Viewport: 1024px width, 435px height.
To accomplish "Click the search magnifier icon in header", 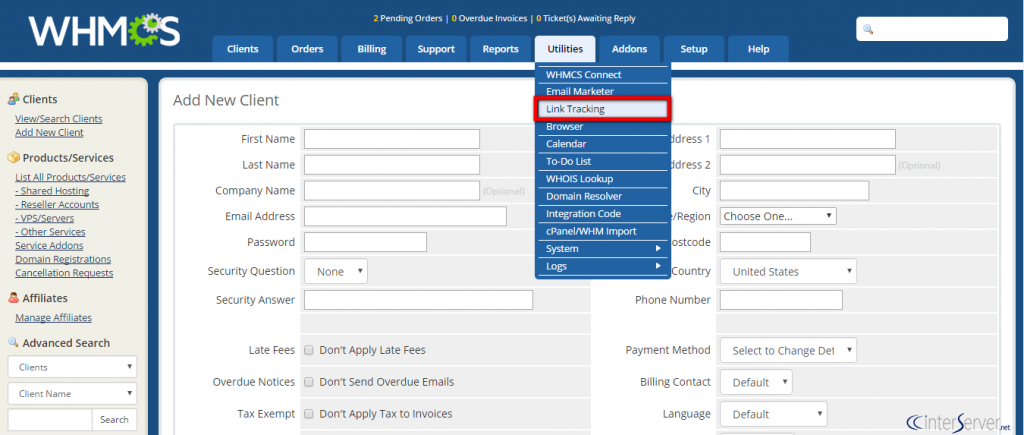I will pyautogui.click(x=868, y=29).
